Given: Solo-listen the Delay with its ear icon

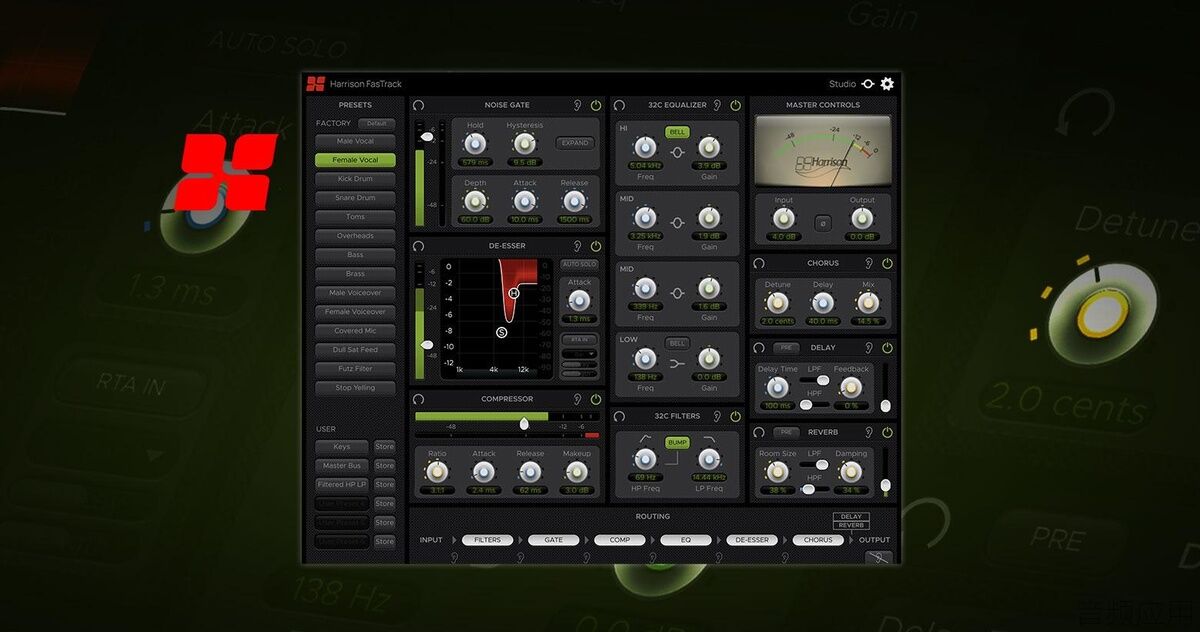Looking at the screenshot, I should (x=868, y=348).
